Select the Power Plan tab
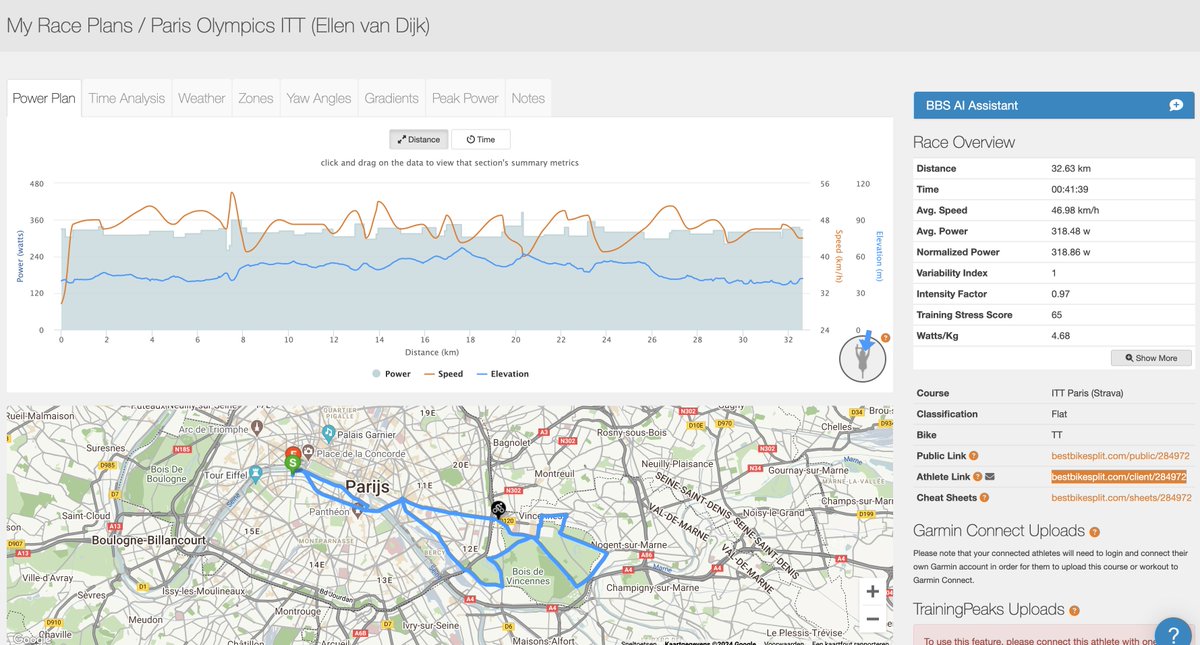This screenshot has height=645, width=1200. (x=44, y=98)
